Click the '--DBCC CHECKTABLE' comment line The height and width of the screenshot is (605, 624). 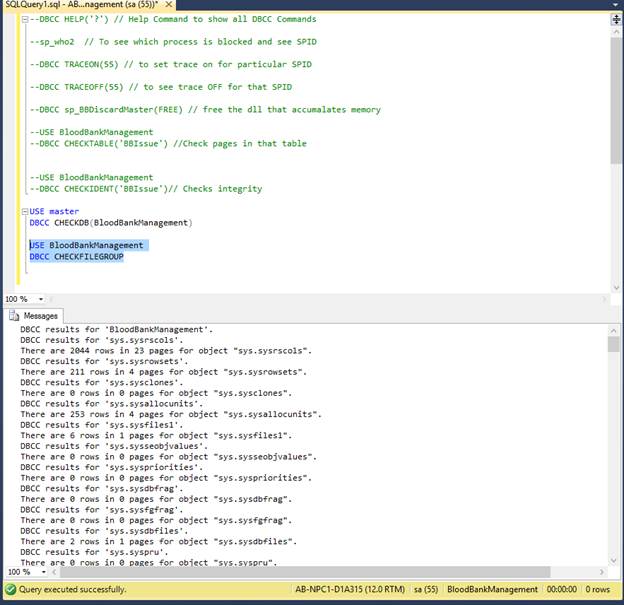tap(168, 144)
